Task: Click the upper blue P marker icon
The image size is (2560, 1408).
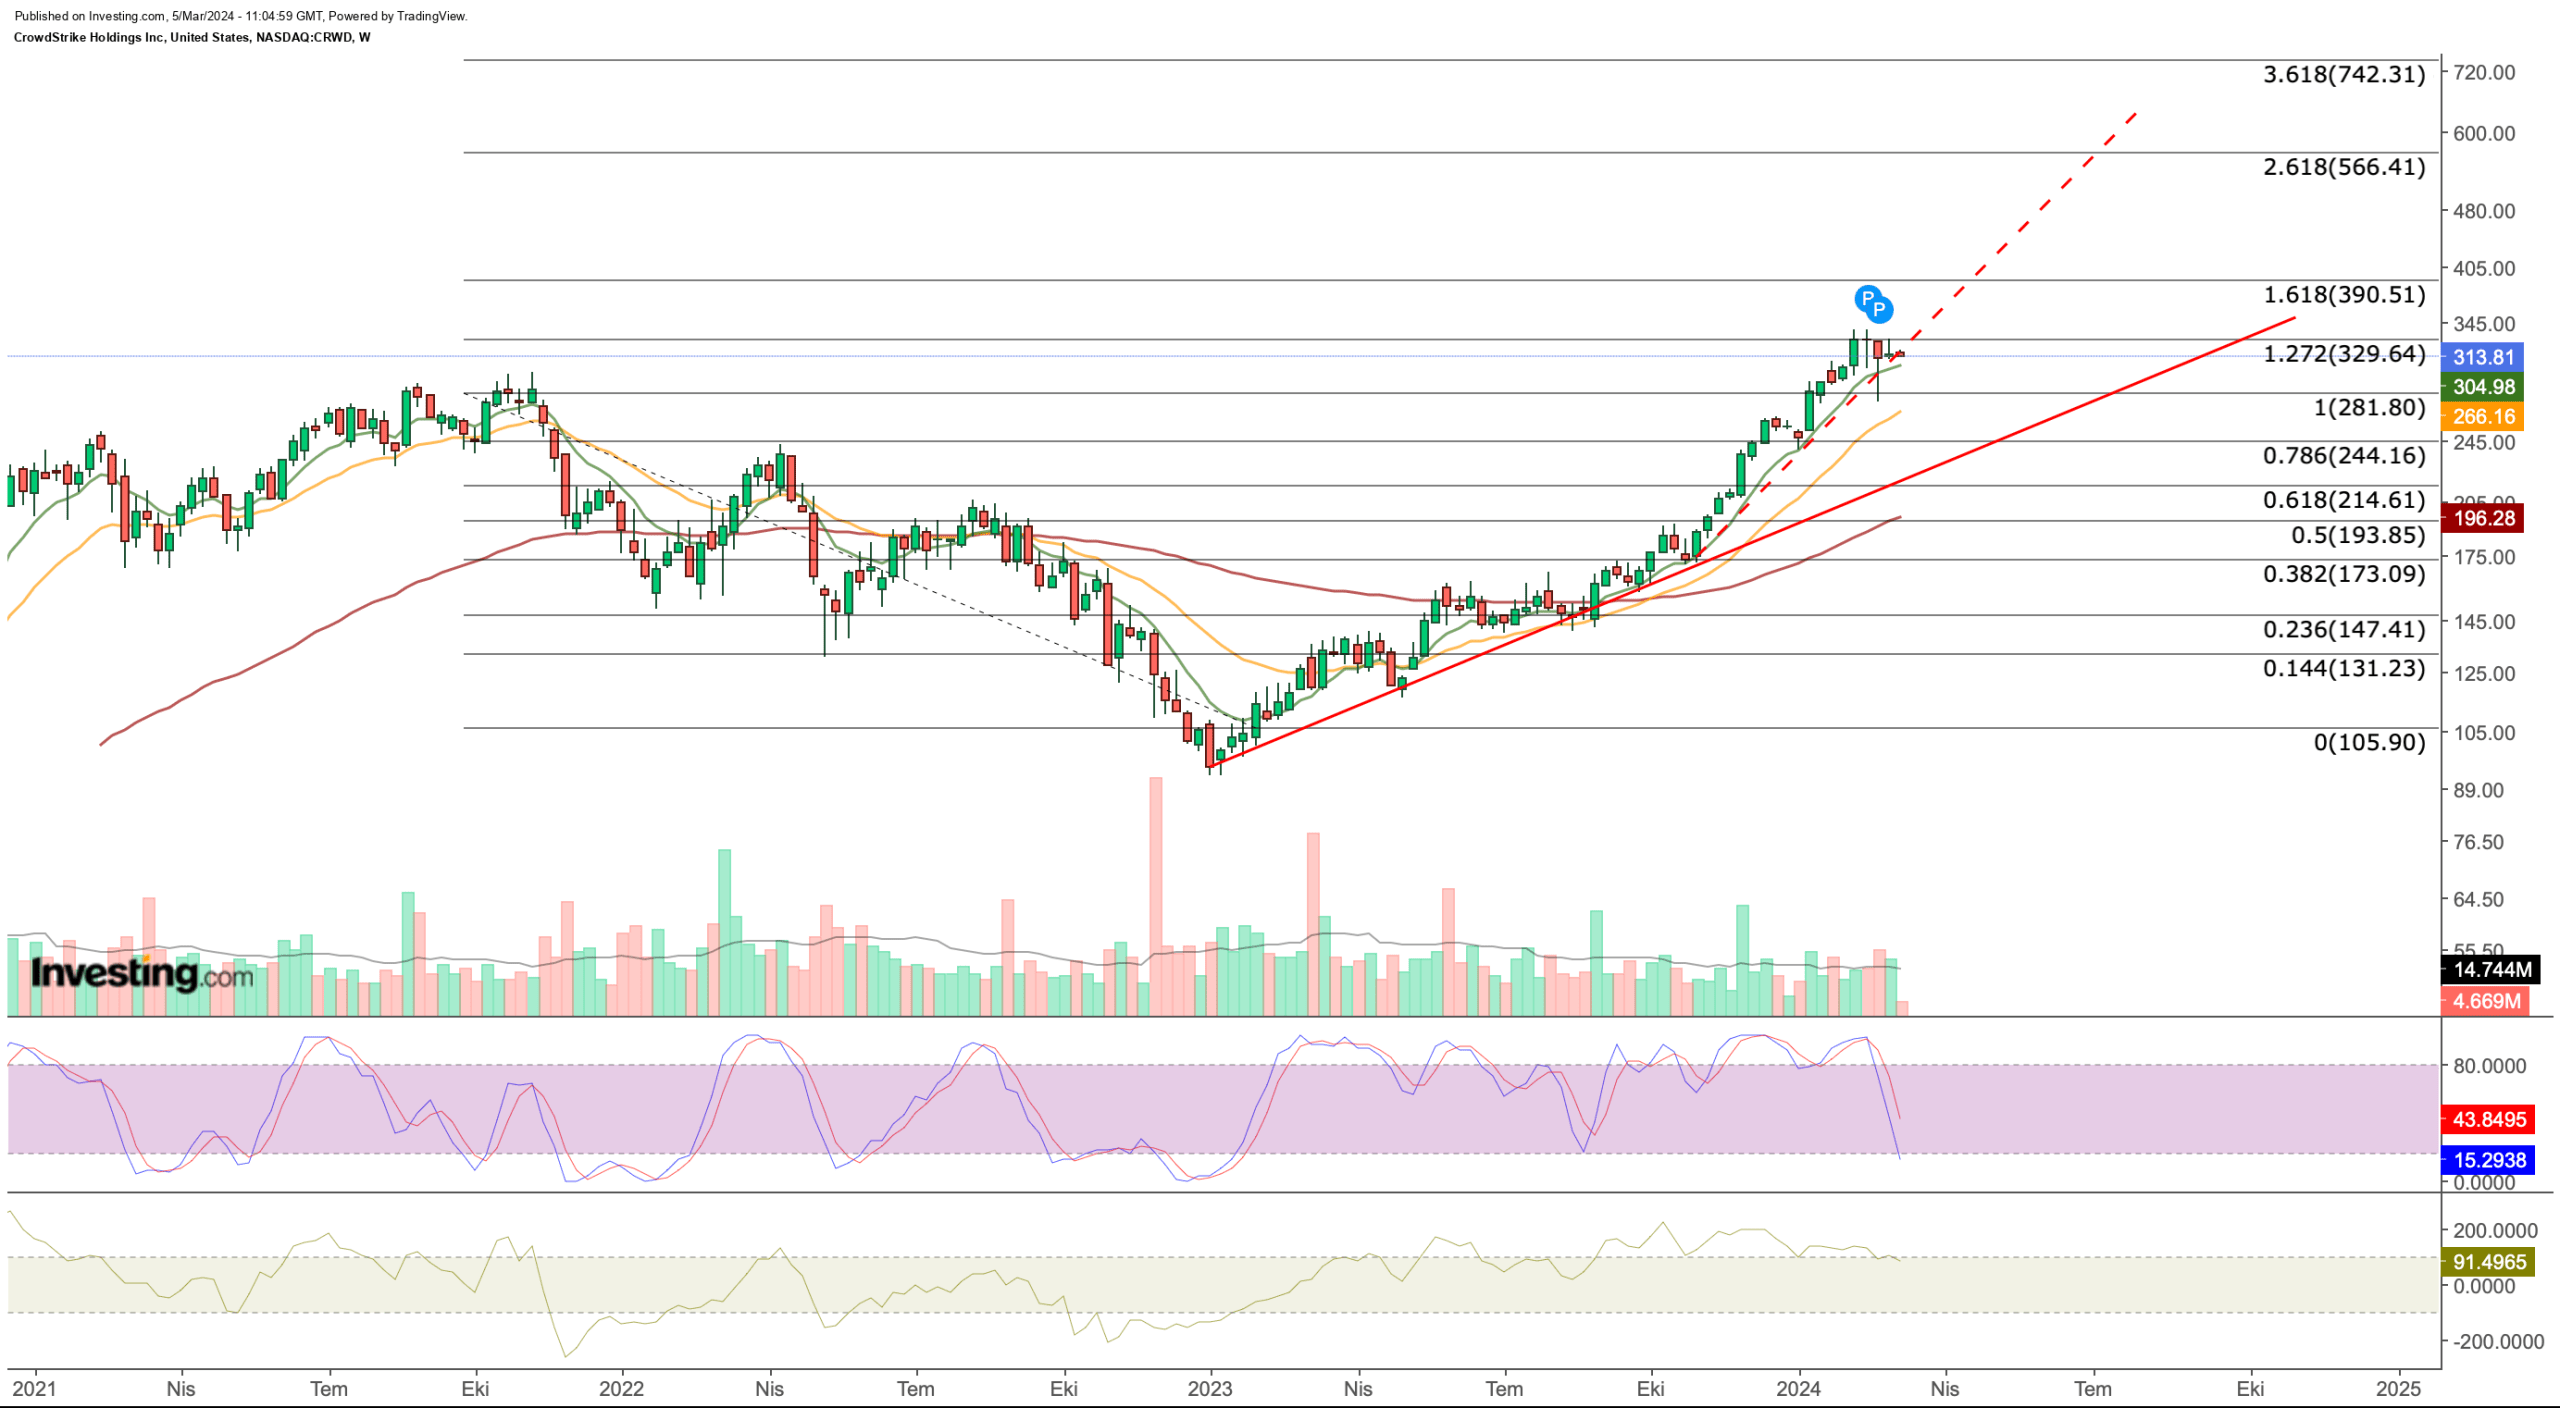Action: pos(1866,298)
